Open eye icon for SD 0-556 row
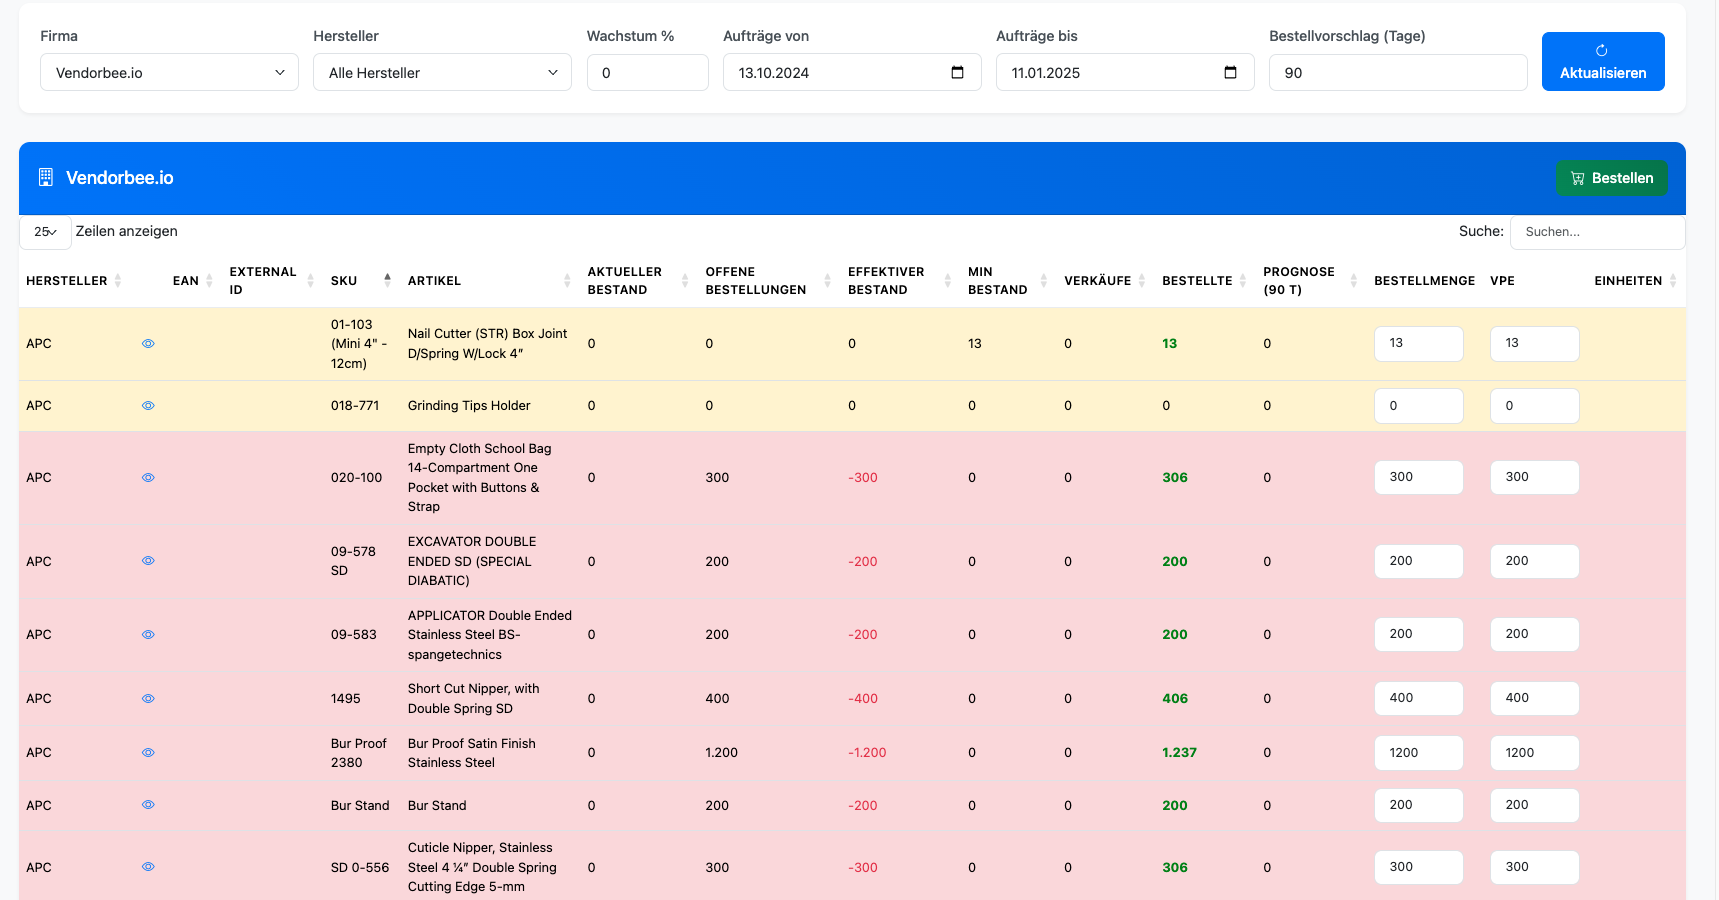The height and width of the screenshot is (900, 1719). tap(148, 867)
